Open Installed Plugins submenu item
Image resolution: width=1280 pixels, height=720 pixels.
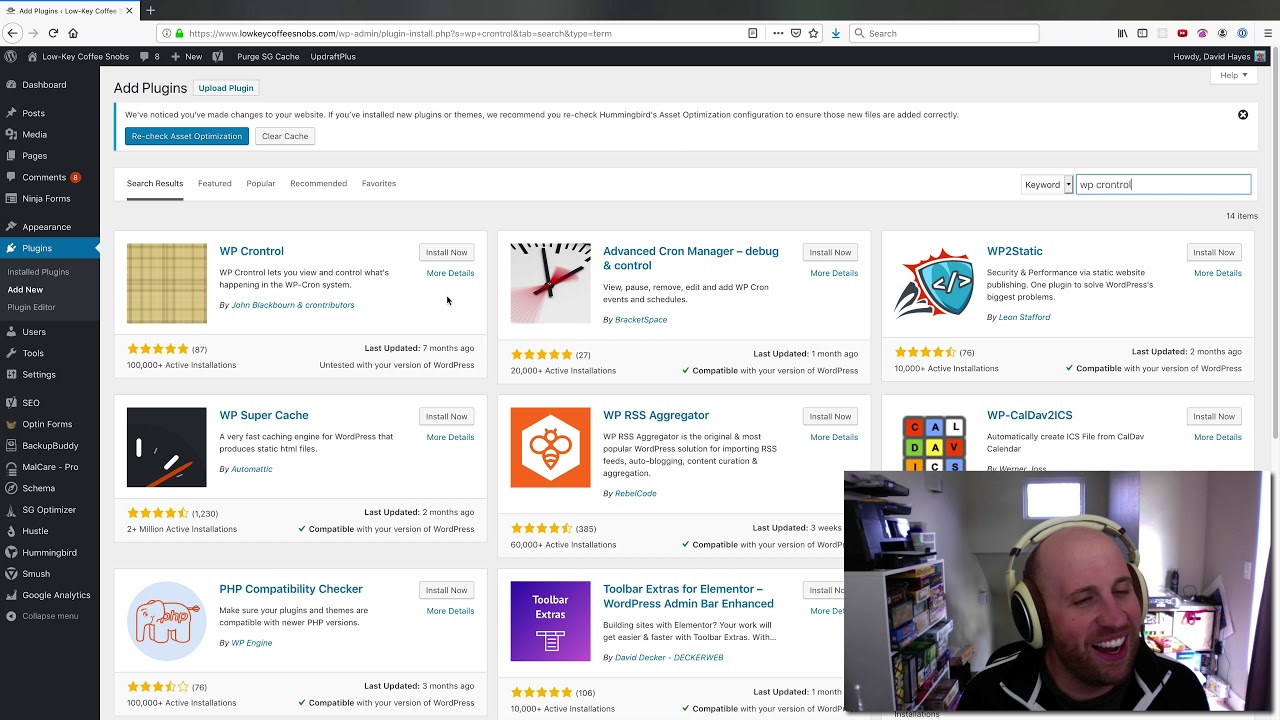point(38,272)
